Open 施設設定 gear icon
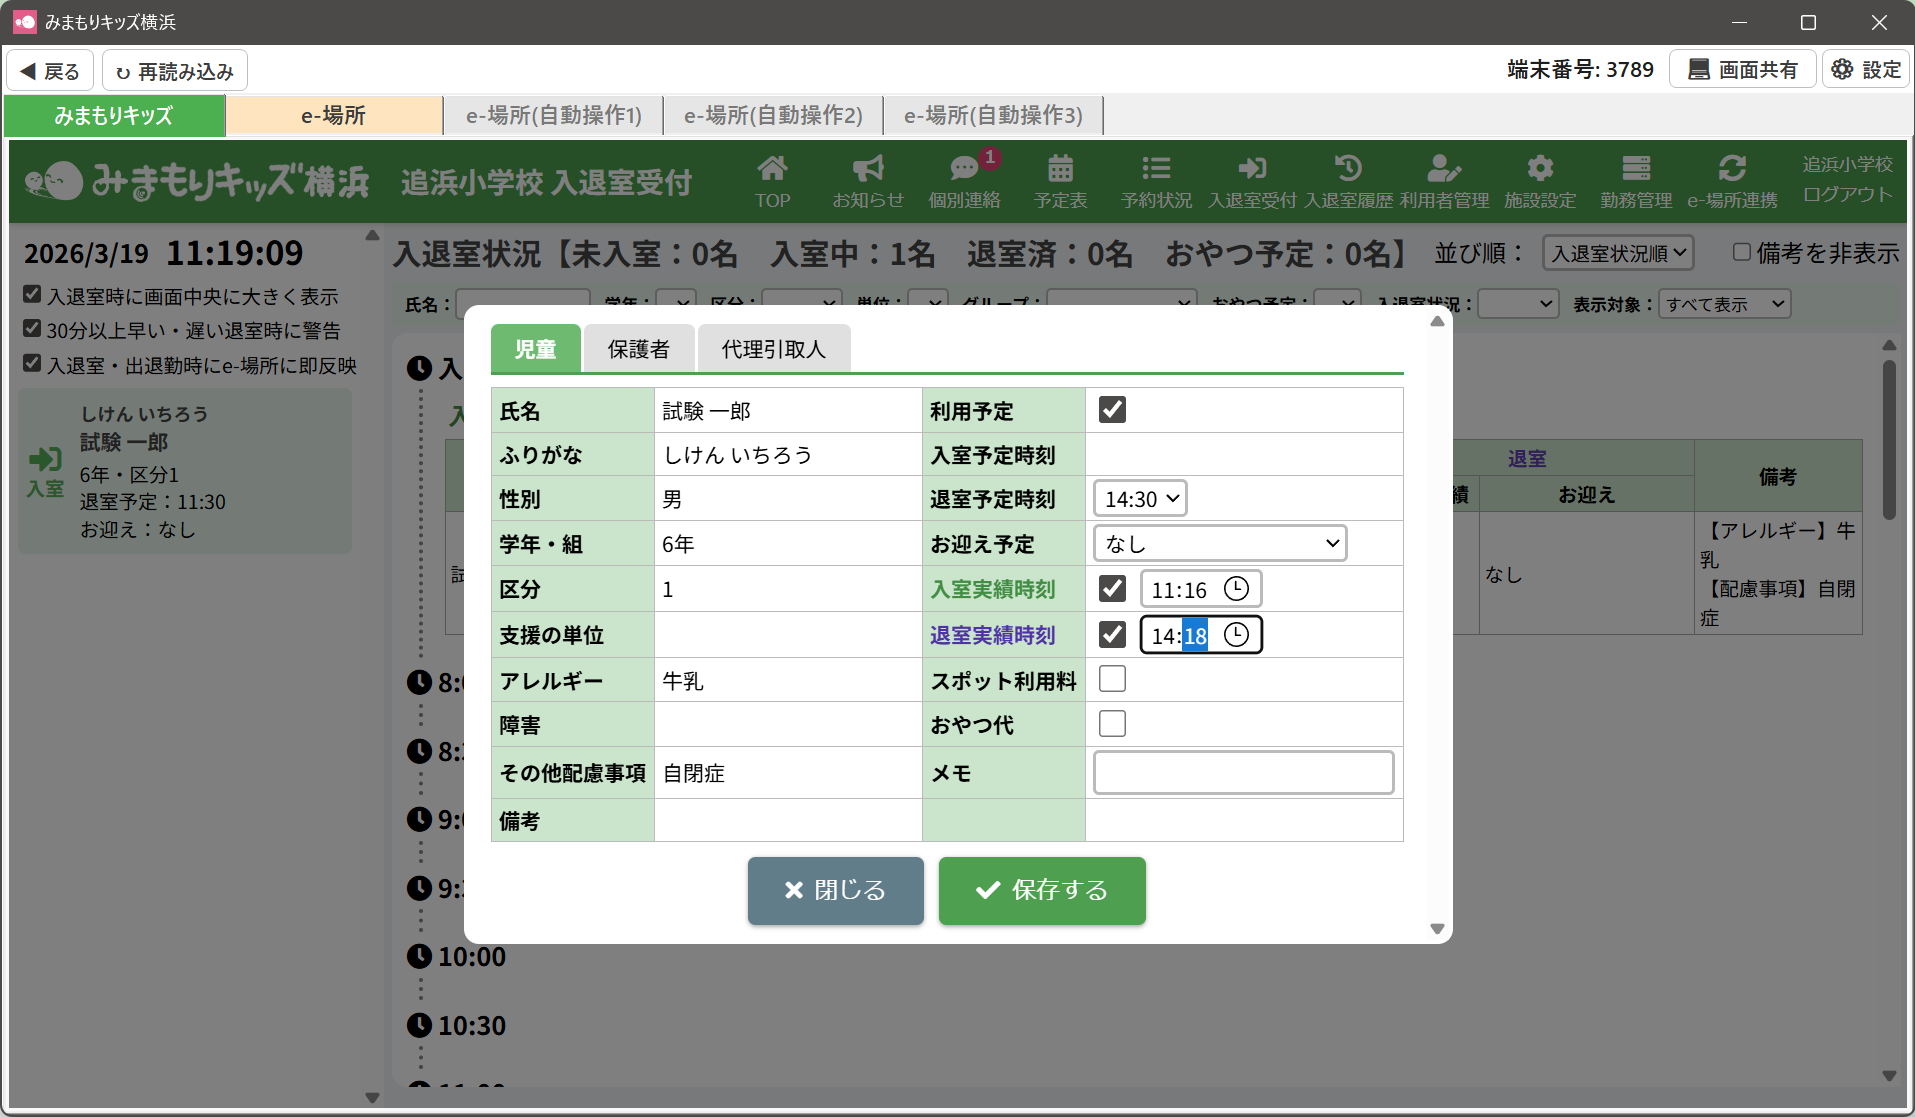This screenshot has width=1915, height=1117. click(x=1540, y=181)
